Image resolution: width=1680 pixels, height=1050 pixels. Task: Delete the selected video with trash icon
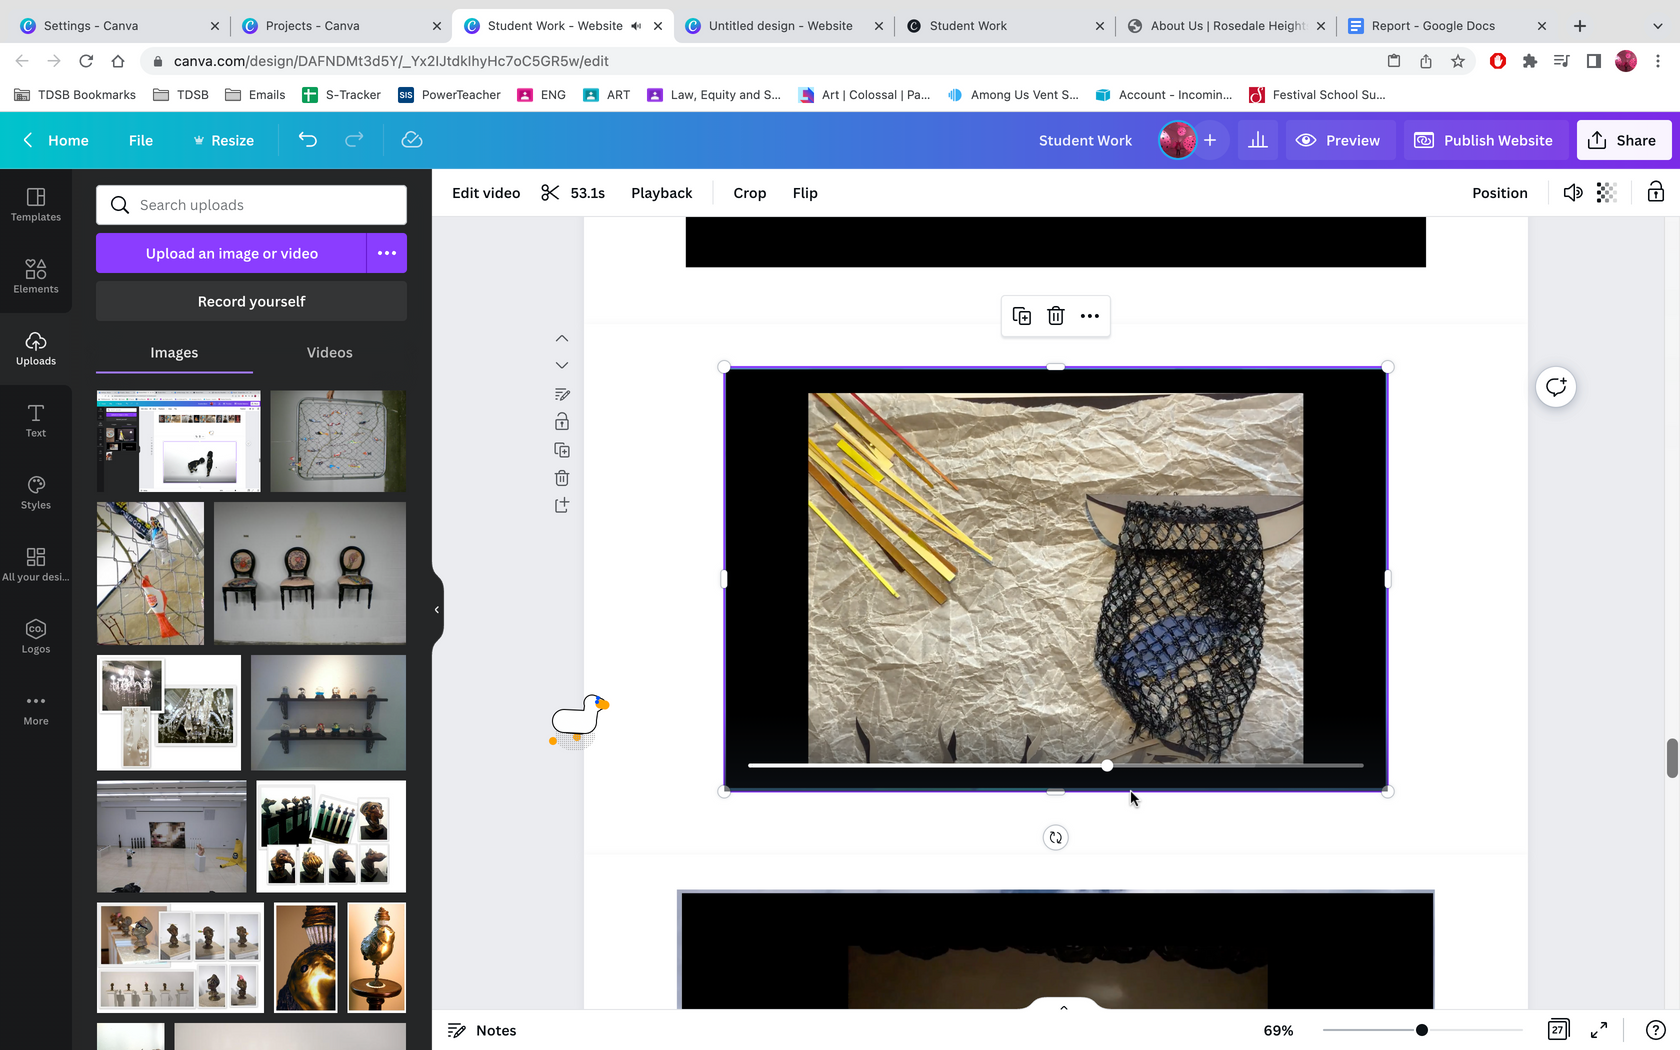1055,316
